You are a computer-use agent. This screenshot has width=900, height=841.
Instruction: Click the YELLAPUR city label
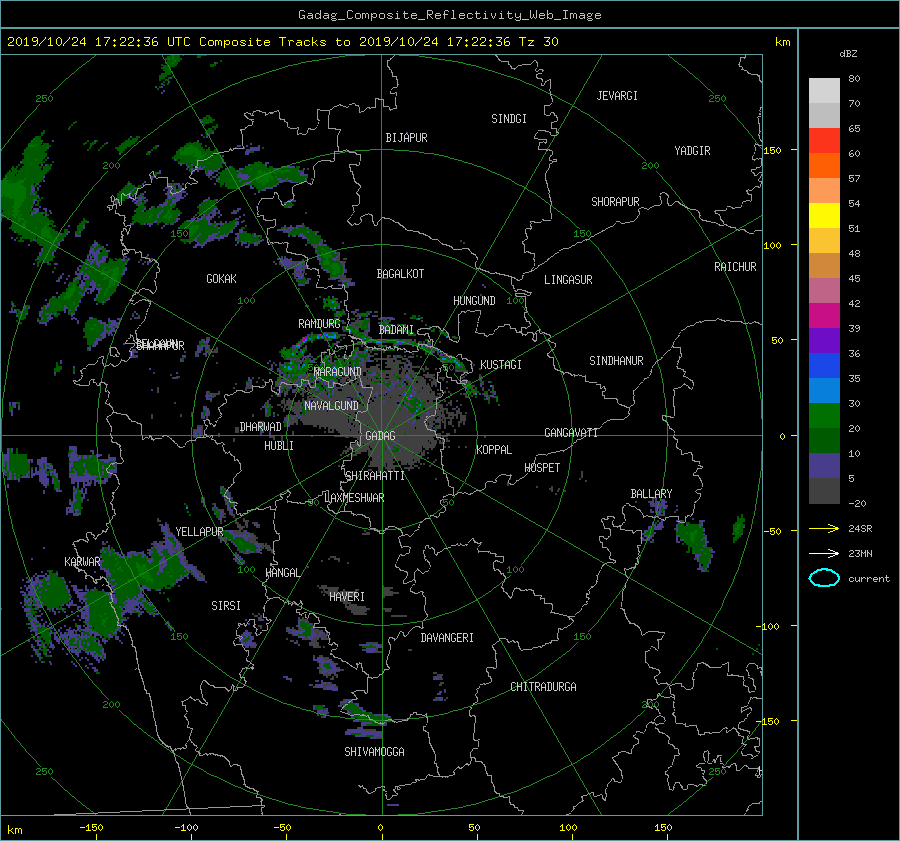(x=199, y=532)
